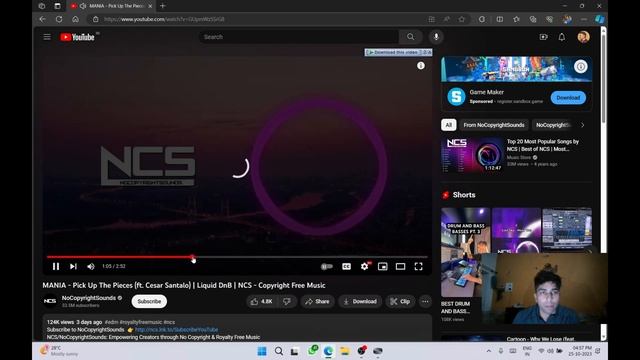Viewport: 640px width, 360px height.
Task: Open the taskbar weather widget
Action: click(58, 351)
